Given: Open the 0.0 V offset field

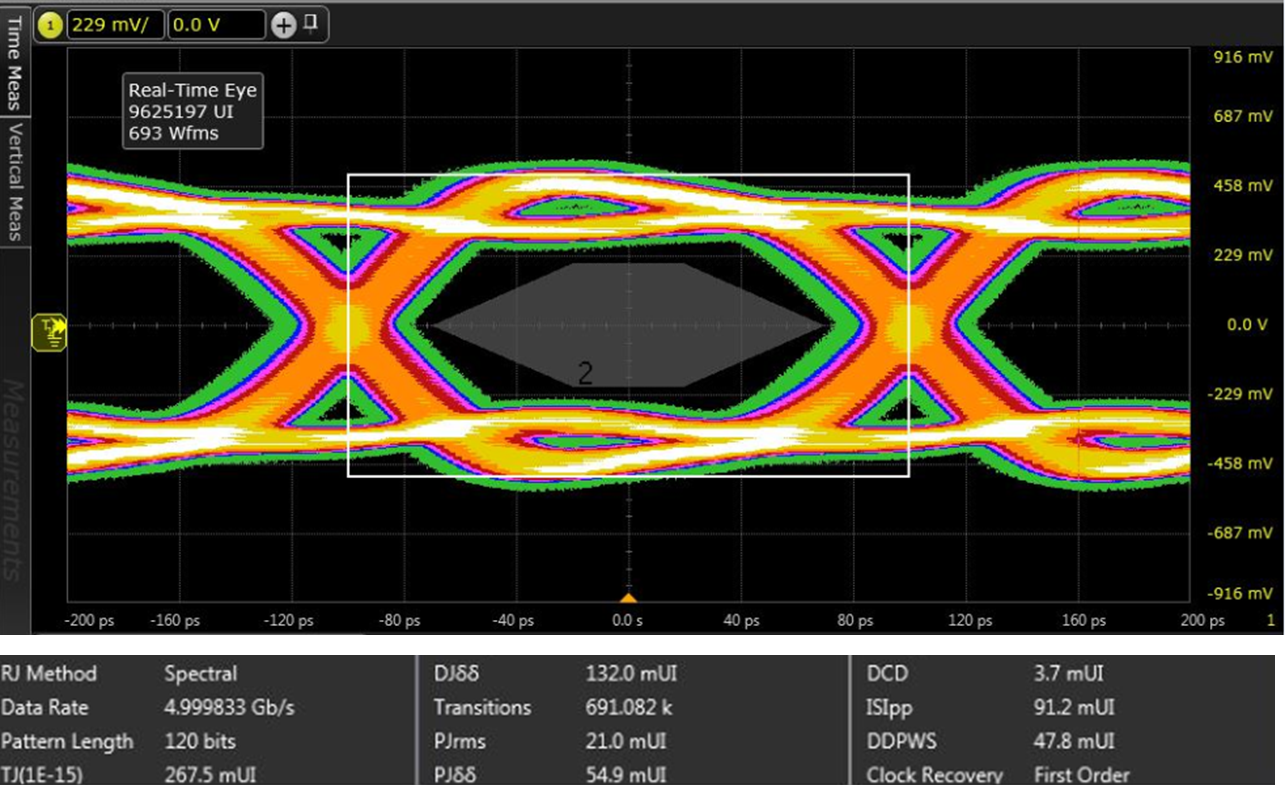Looking at the screenshot, I should point(217,25).
